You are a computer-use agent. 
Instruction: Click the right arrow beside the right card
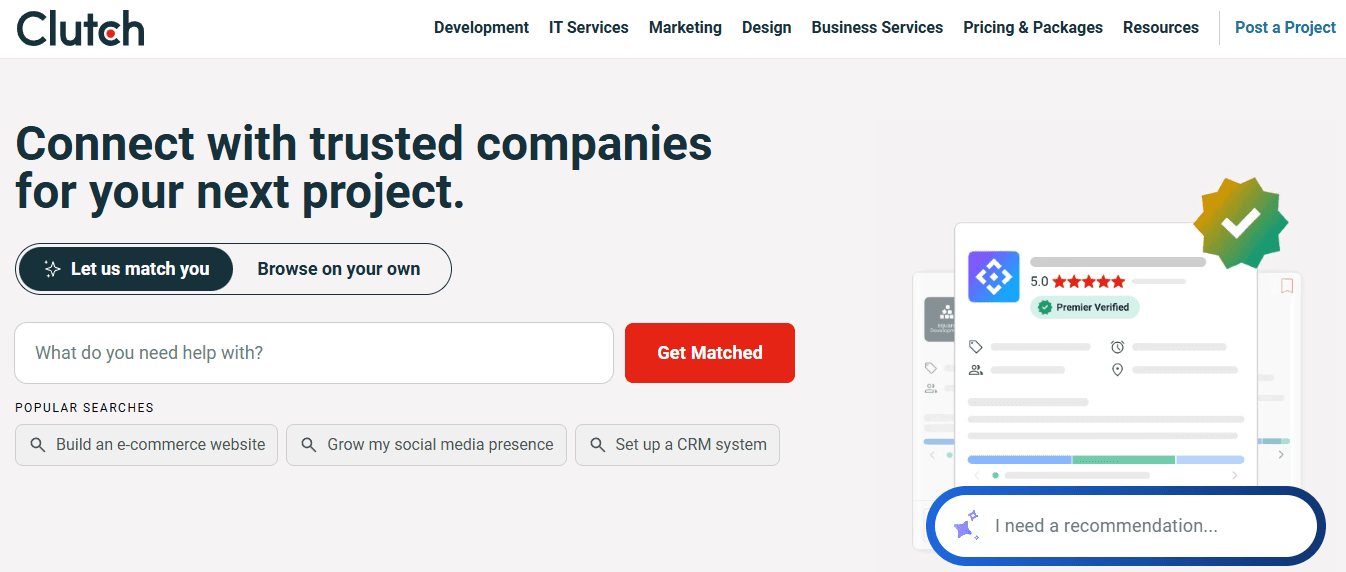point(1282,455)
